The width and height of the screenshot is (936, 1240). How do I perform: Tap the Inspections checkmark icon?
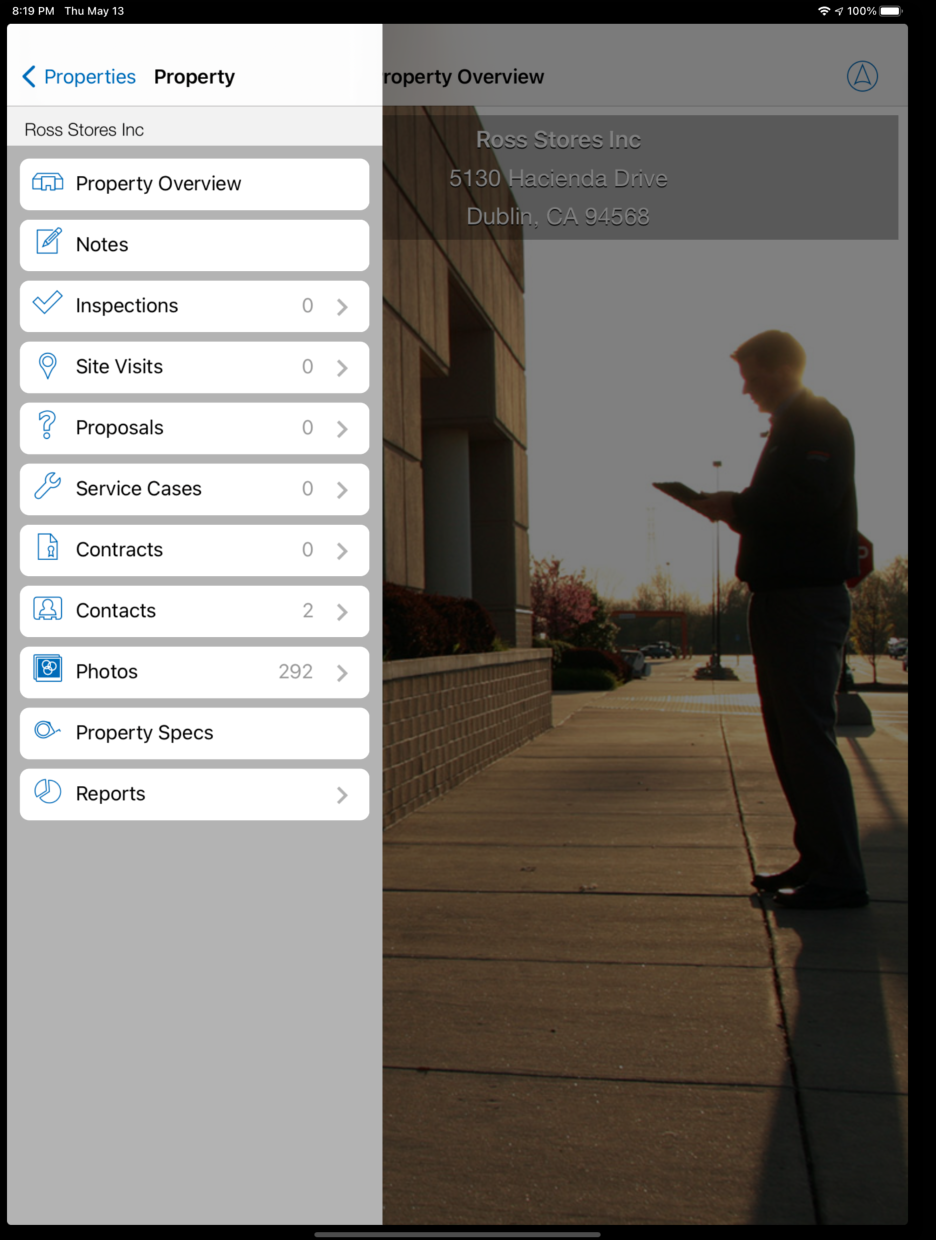(x=48, y=304)
